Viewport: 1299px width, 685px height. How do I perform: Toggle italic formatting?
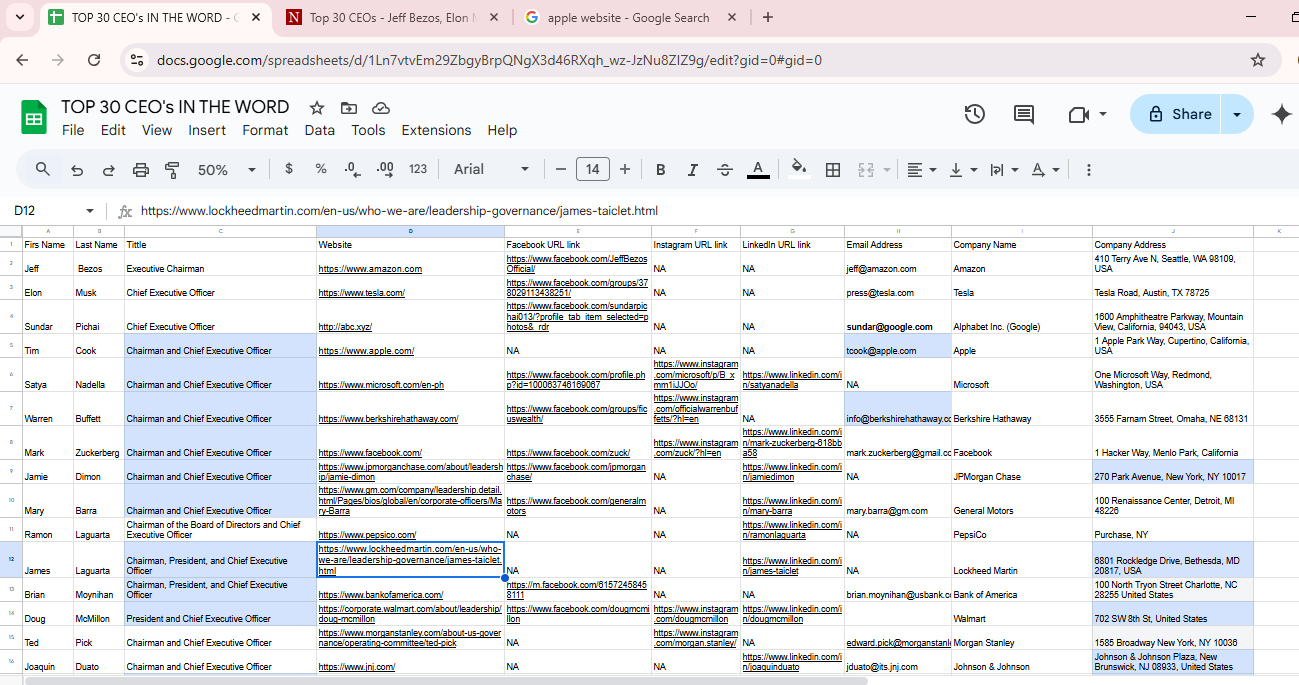[692, 169]
